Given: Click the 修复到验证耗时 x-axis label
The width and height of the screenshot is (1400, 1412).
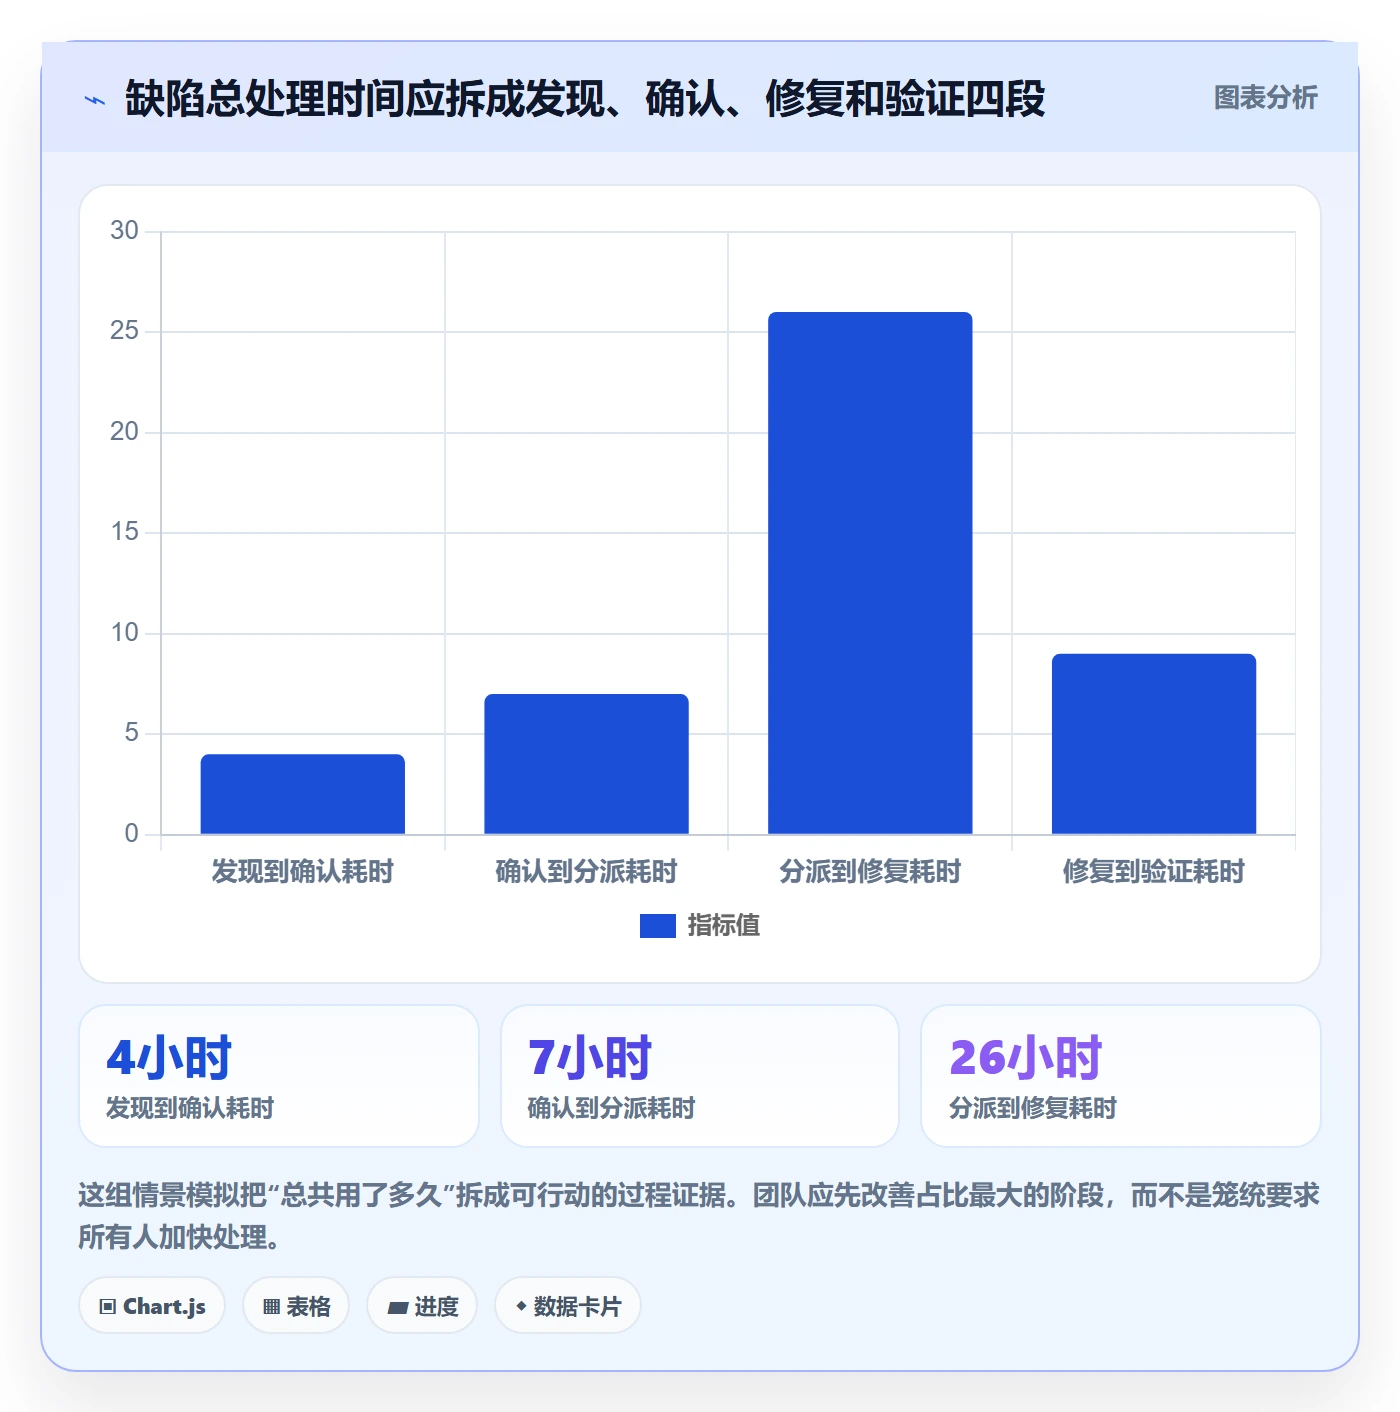Looking at the screenshot, I should click(x=1154, y=872).
